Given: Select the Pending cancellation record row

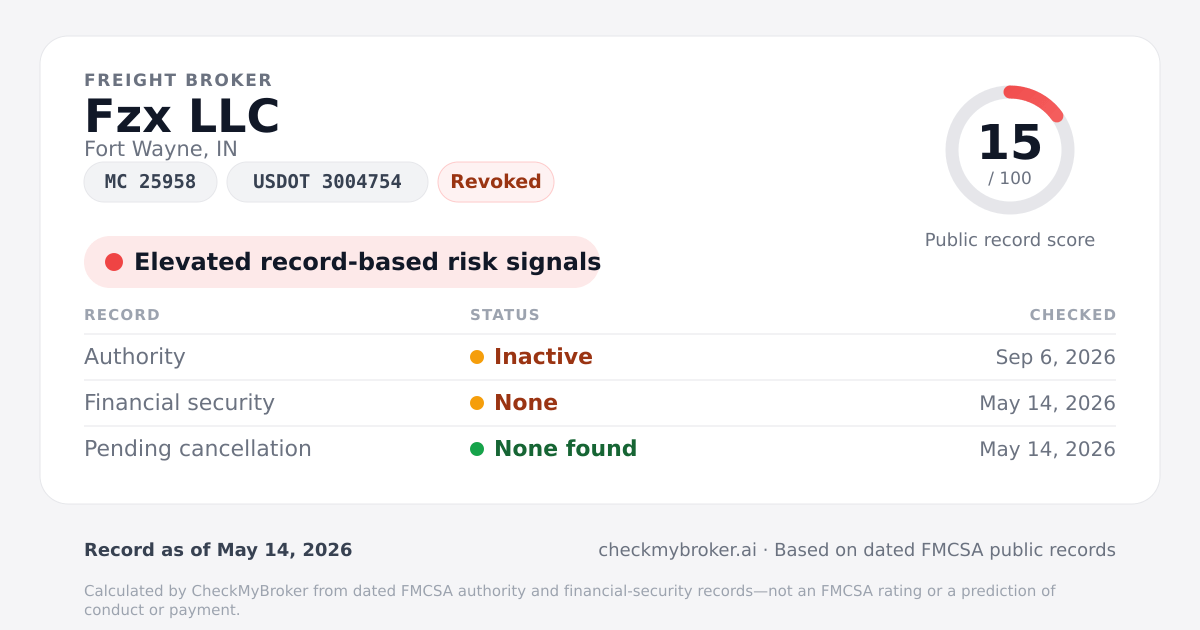Looking at the screenshot, I should point(600,449).
